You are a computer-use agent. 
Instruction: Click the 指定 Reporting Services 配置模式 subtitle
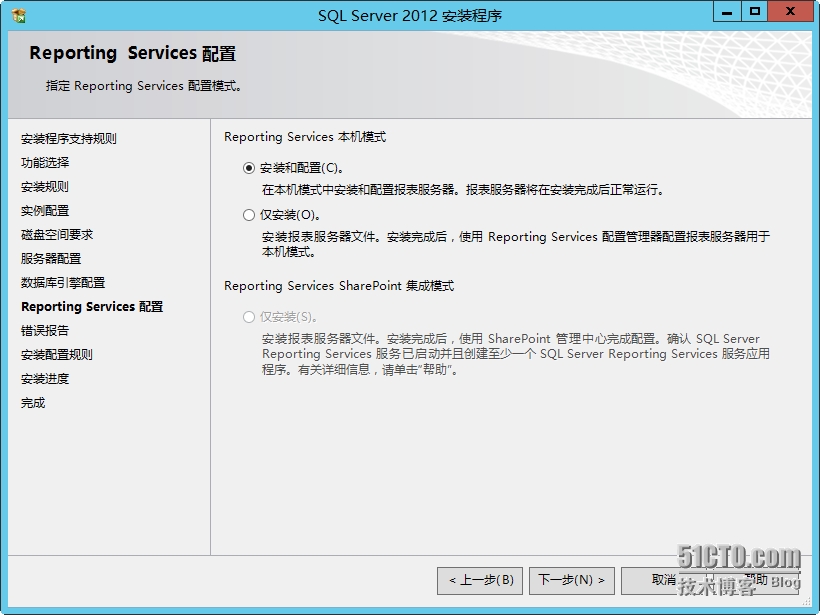click(143, 86)
